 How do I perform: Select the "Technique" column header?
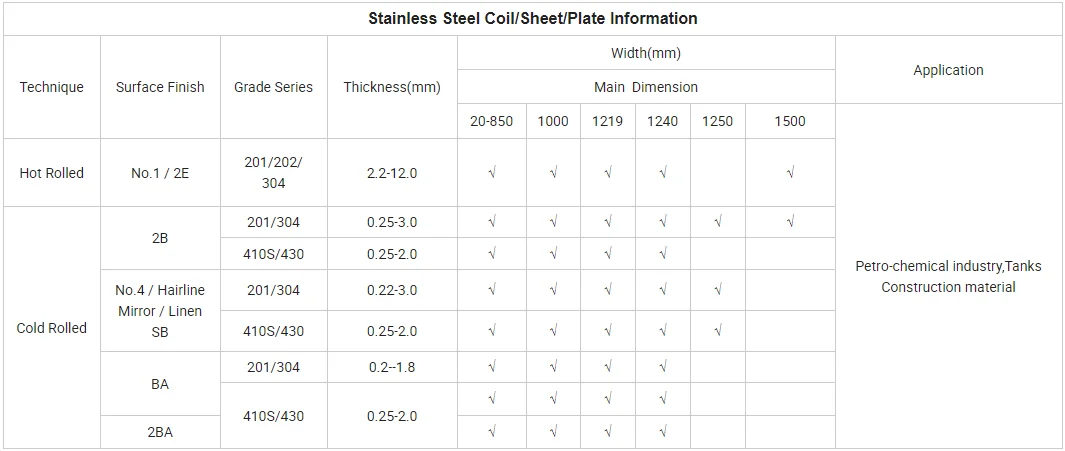click(x=51, y=87)
